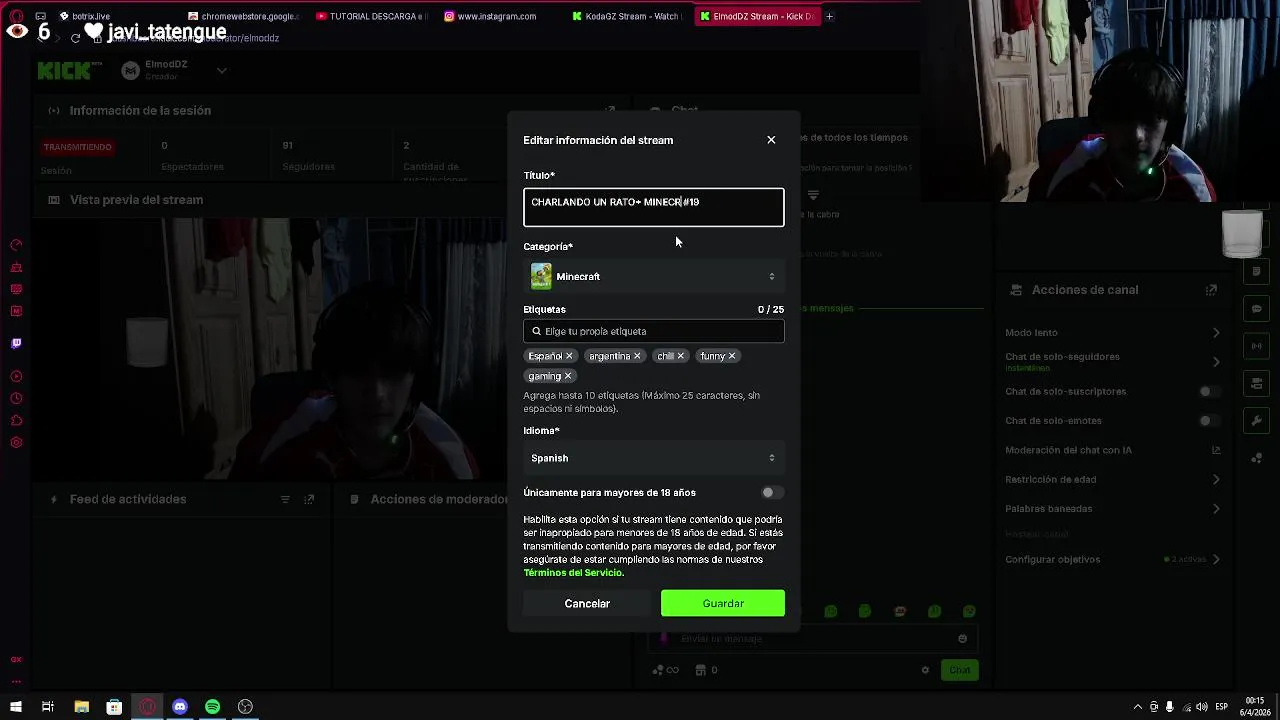Pop out the Feed de actividades panel
This screenshot has width=1280, height=720.
click(309, 499)
